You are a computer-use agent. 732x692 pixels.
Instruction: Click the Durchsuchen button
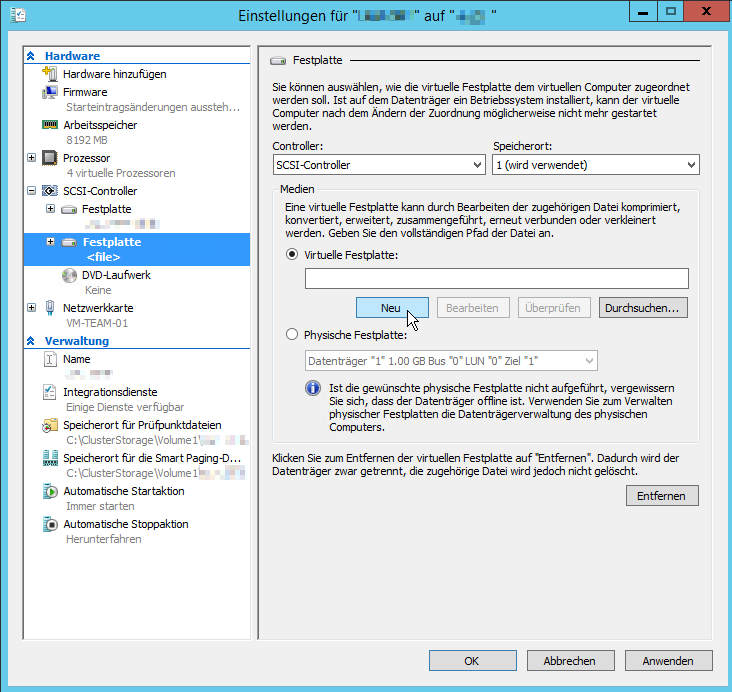point(643,308)
